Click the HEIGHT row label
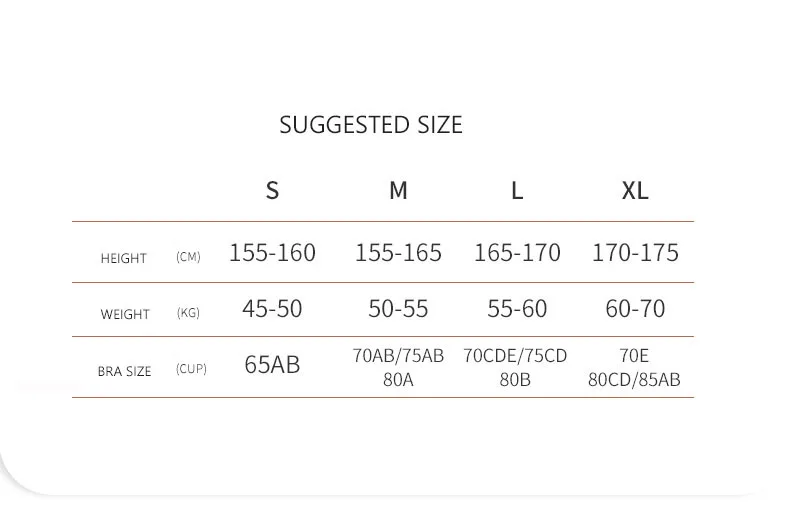Viewport: 790px width, 529px height. point(124,258)
